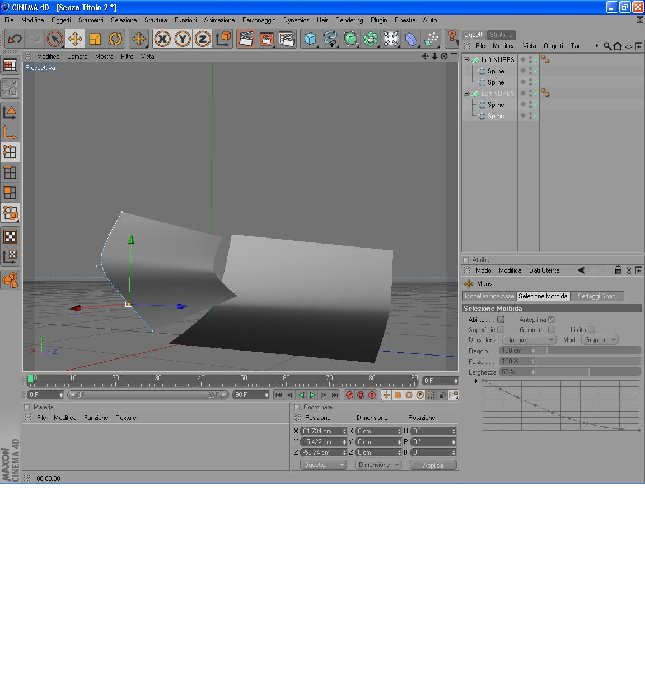Click the Applica button in Coordinates panel
The image size is (645, 700).
[x=433, y=465]
